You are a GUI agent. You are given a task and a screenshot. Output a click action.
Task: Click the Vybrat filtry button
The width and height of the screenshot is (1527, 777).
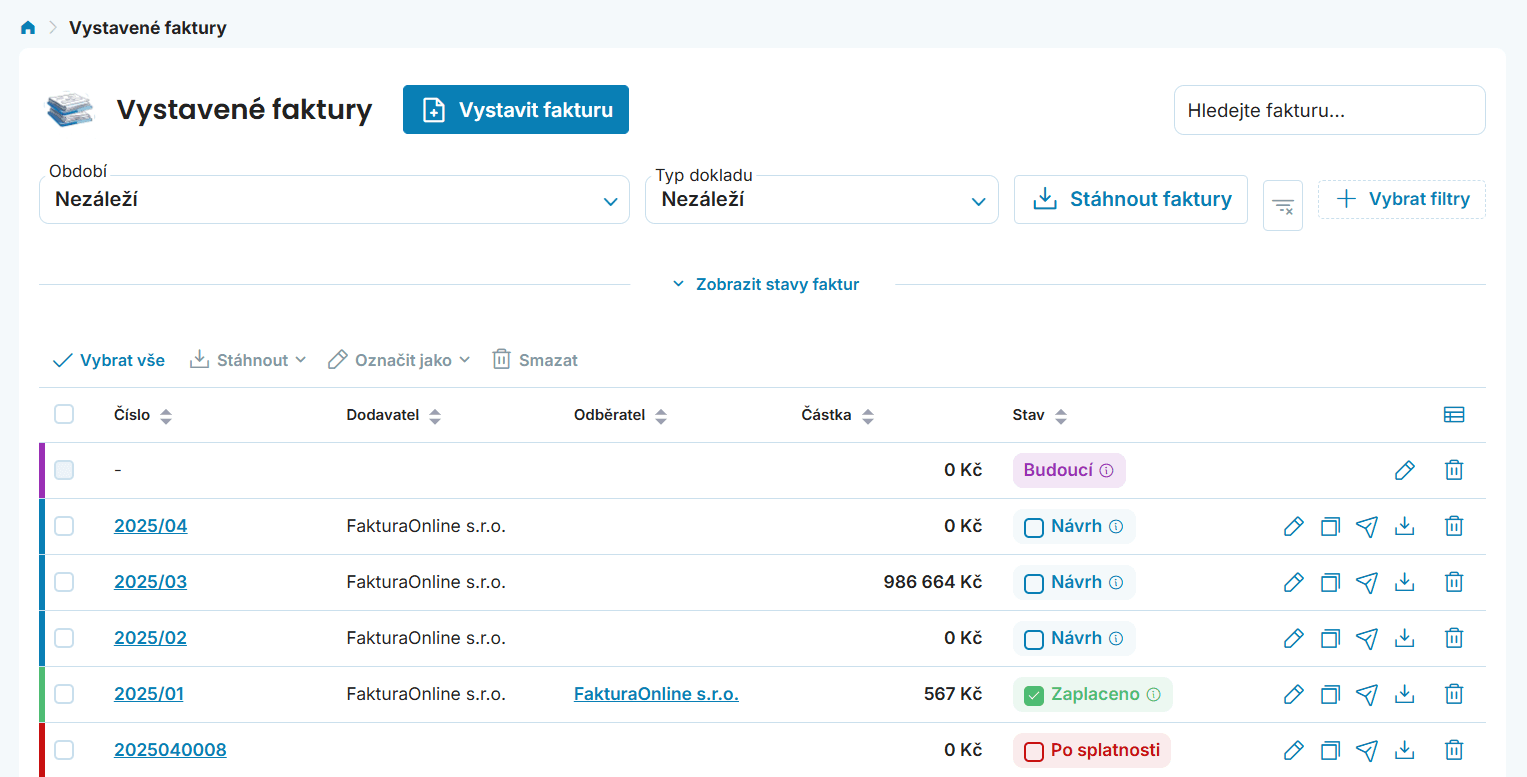point(1402,199)
